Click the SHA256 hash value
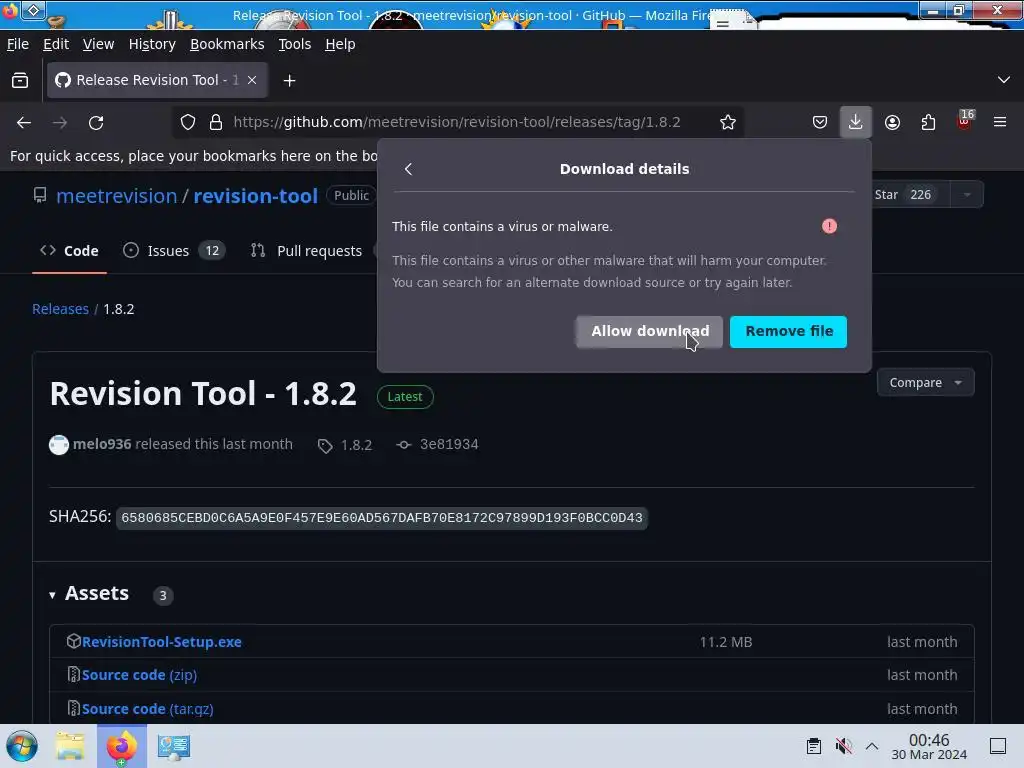1024x768 pixels. coord(381,518)
